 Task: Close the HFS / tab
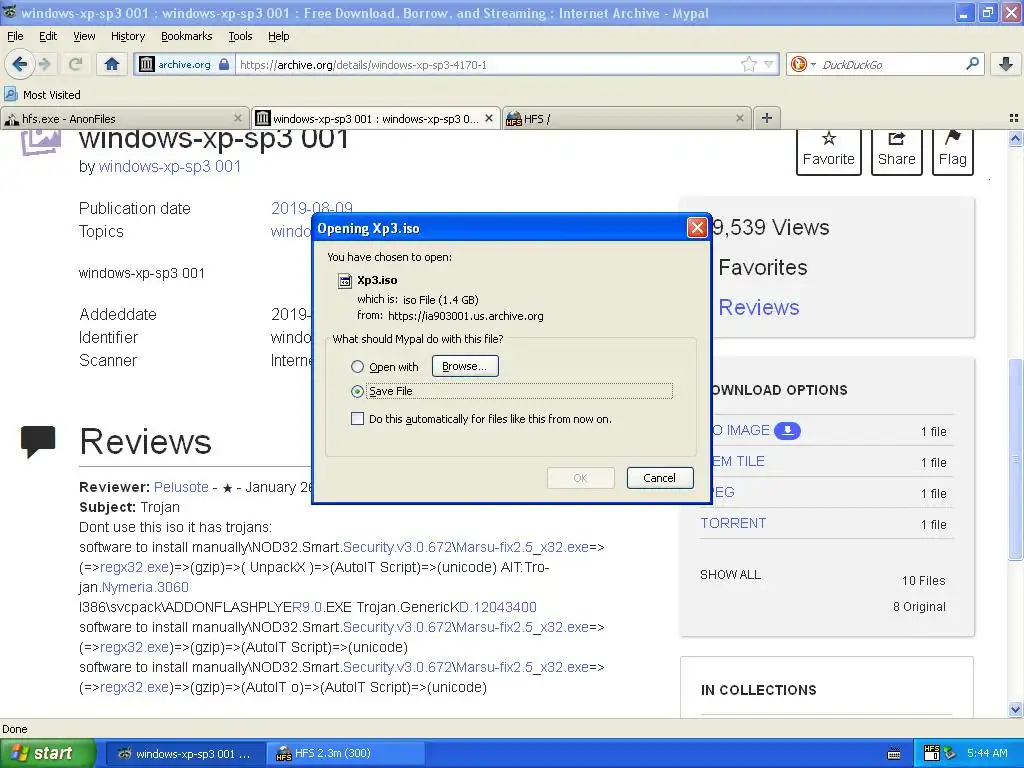pos(739,118)
